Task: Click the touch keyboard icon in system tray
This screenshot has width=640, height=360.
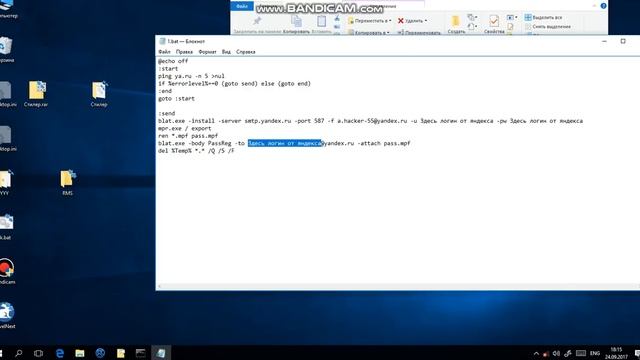Action: point(581,353)
